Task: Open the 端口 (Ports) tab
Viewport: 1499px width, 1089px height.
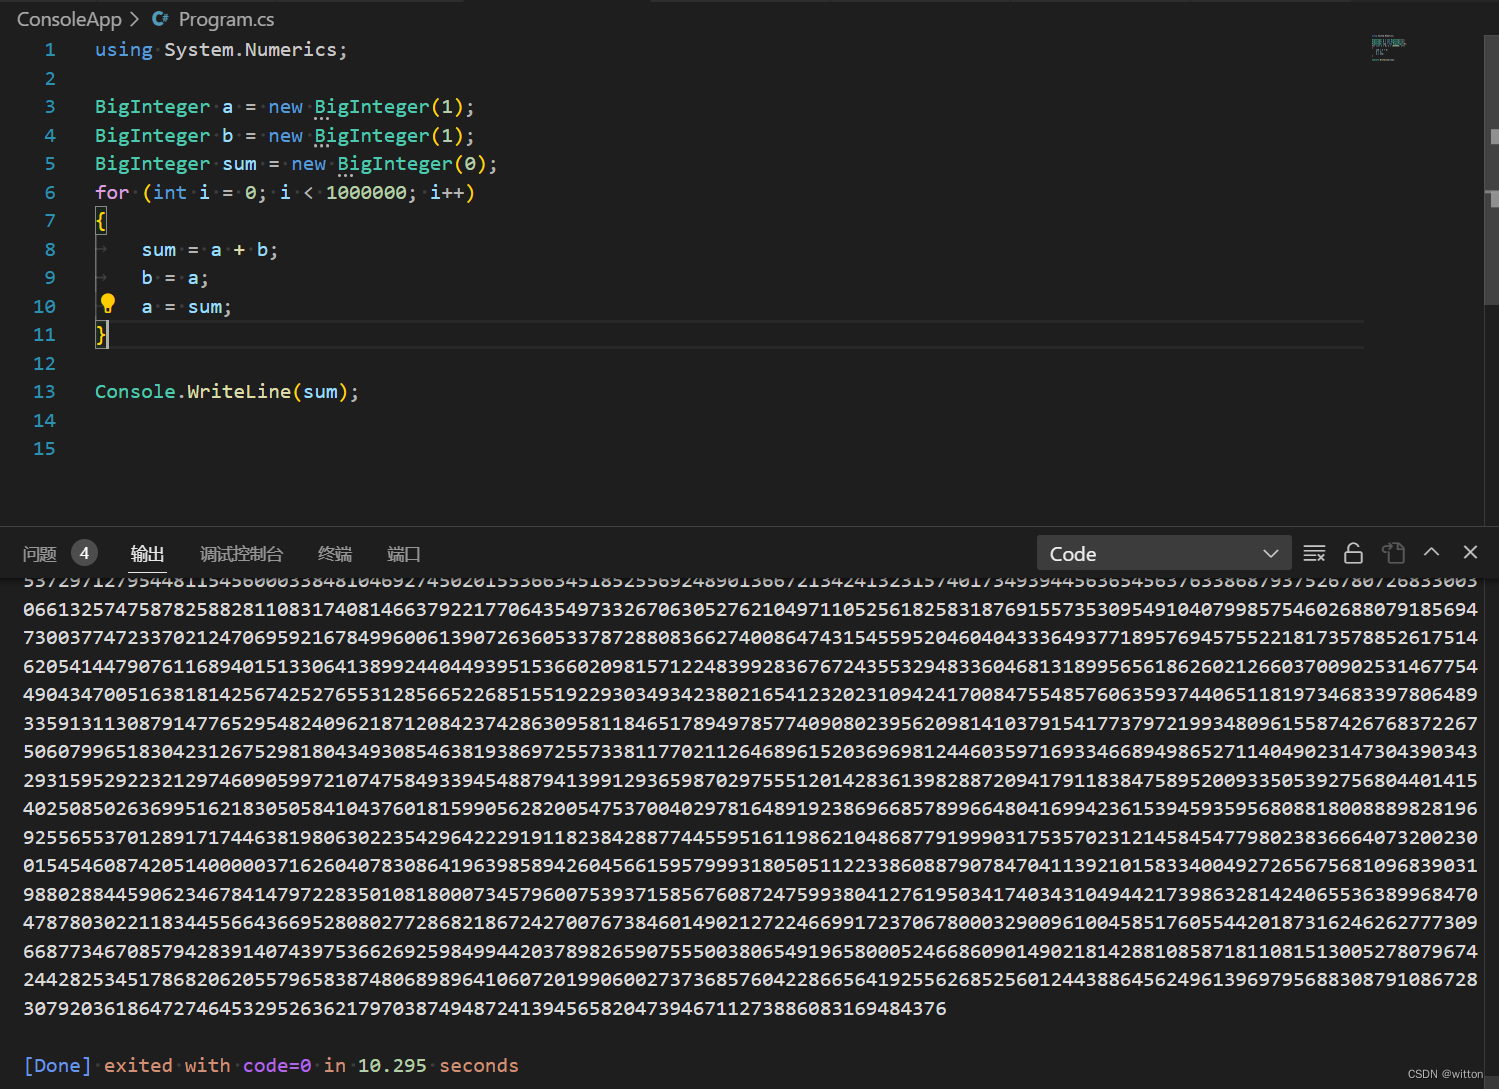Action: (x=403, y=554)
